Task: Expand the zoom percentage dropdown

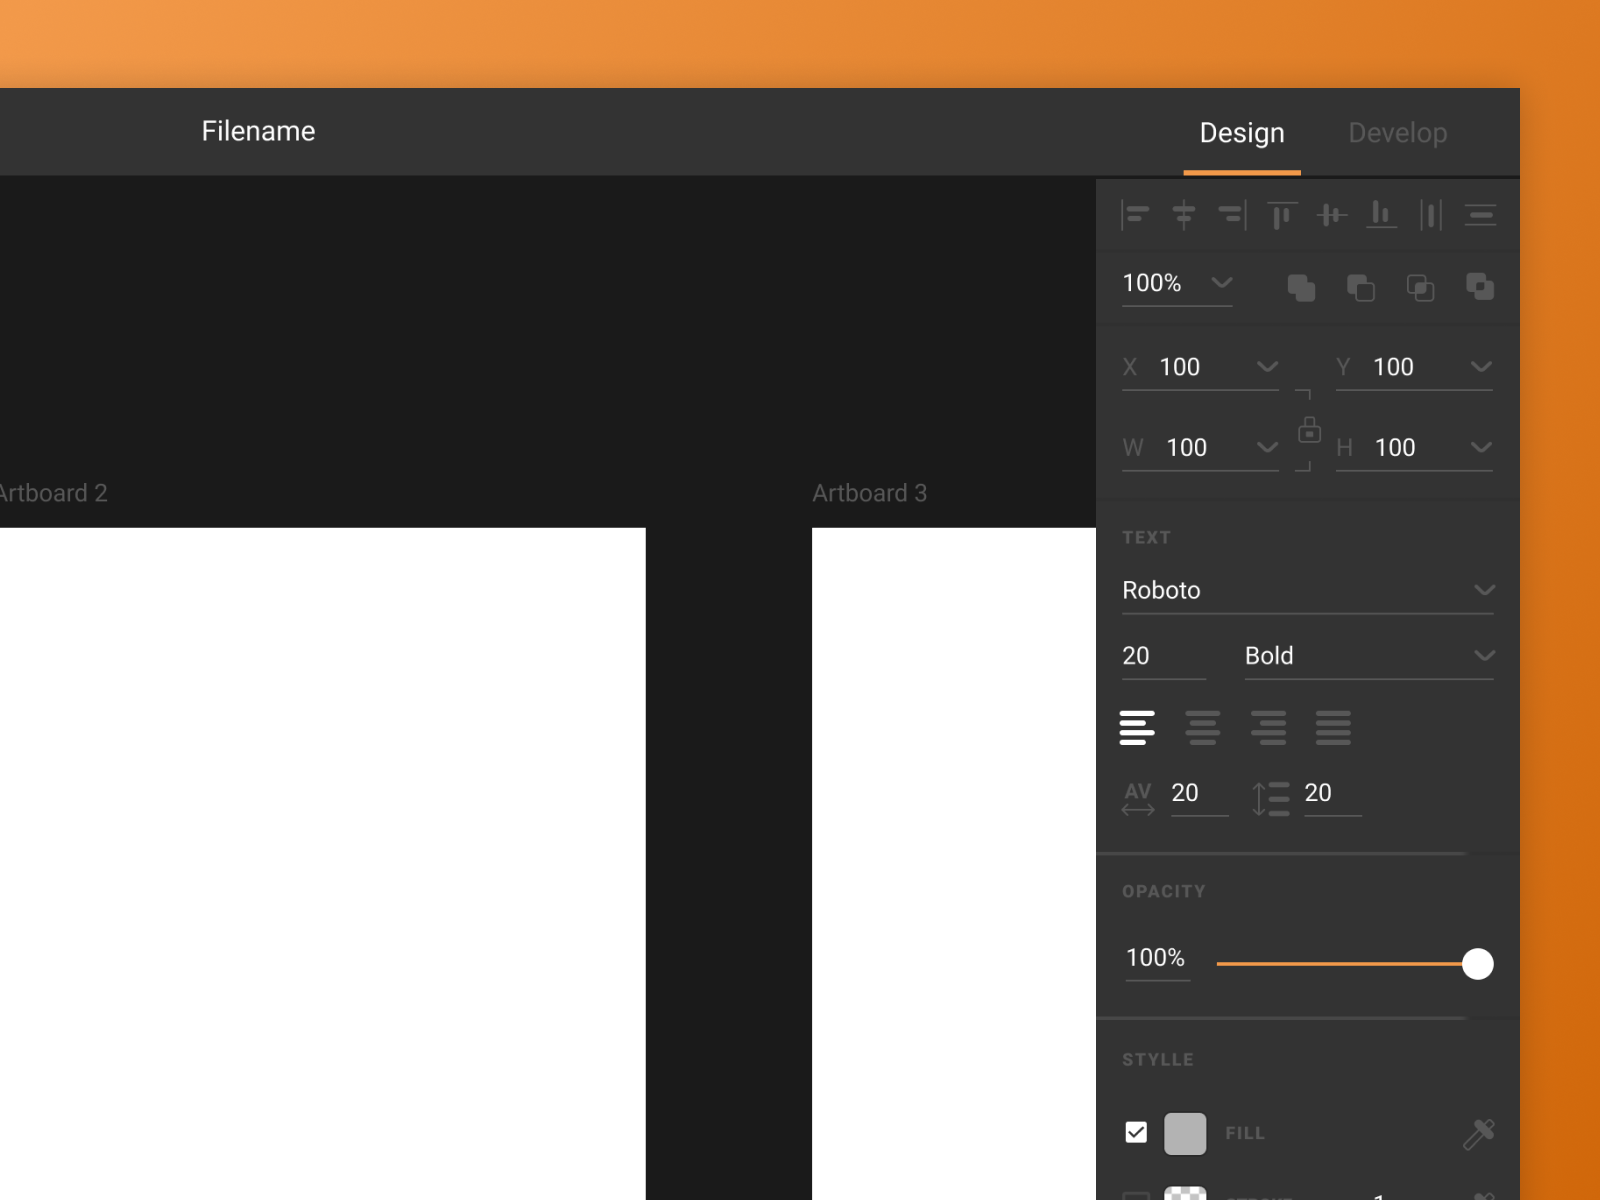Action: pyautogui.click(x=1221, y=283)
